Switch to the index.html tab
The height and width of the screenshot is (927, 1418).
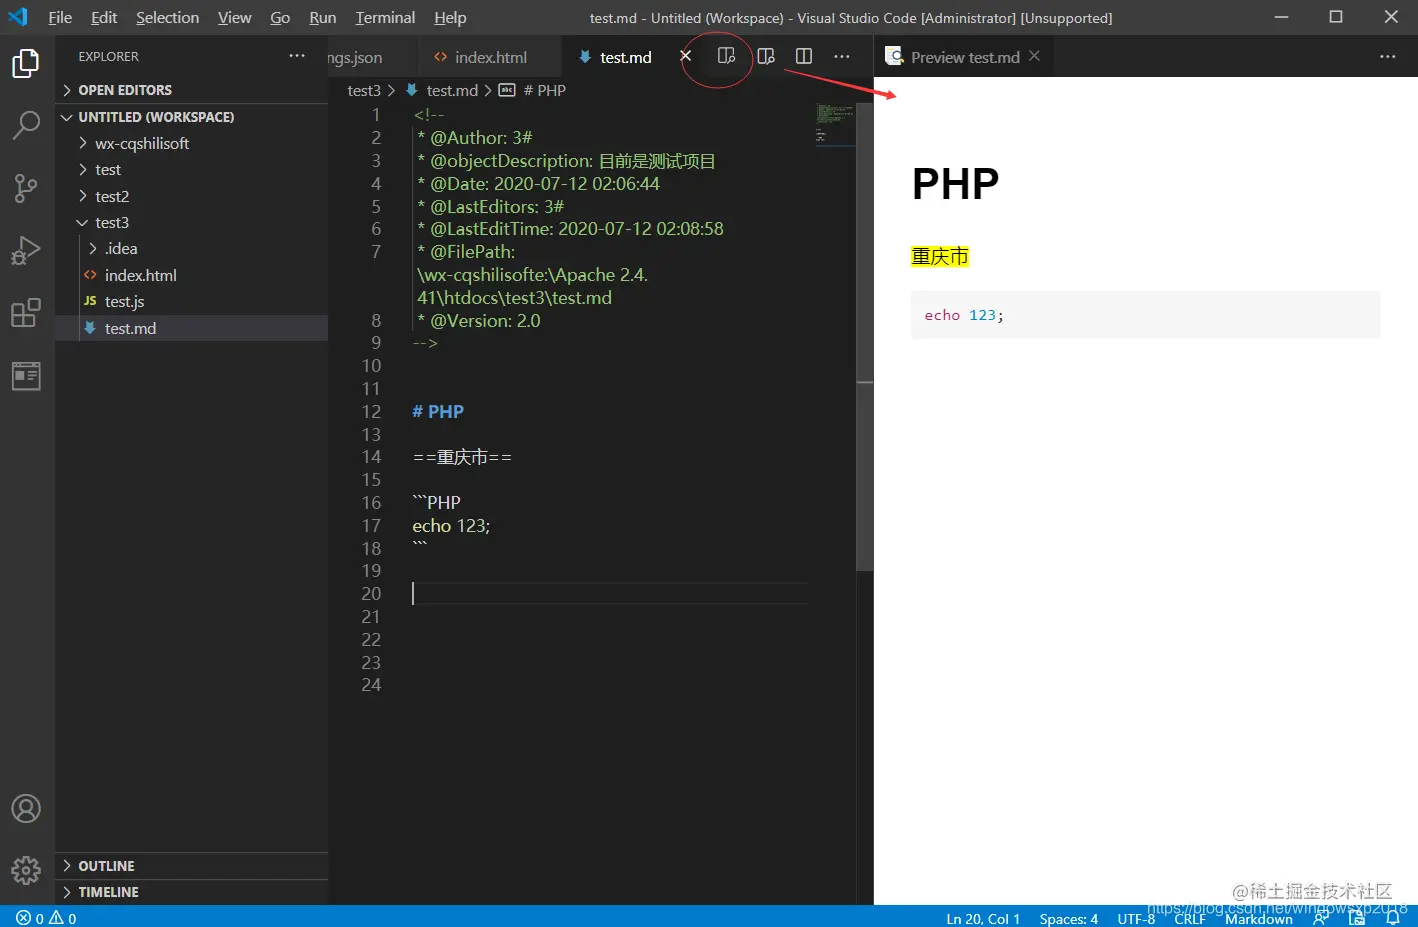click(x=480, y=57)
